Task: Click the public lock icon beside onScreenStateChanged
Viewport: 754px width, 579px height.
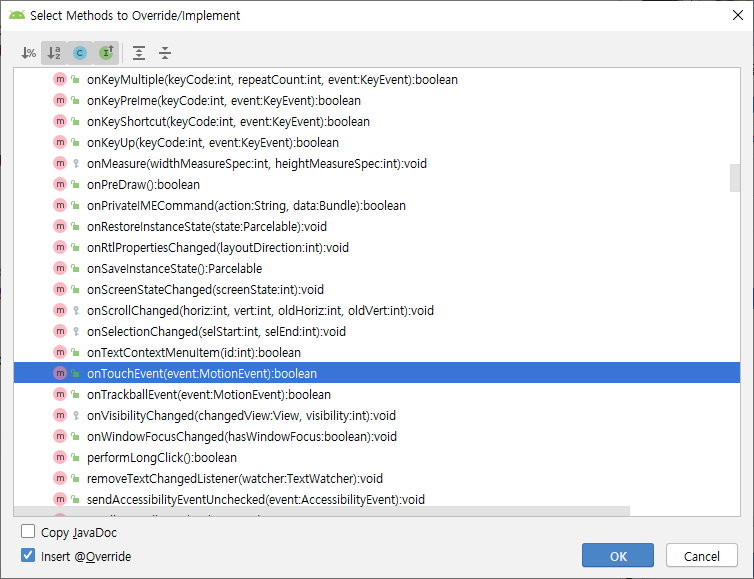Action: pyautogui.click(x=75, y=290)
